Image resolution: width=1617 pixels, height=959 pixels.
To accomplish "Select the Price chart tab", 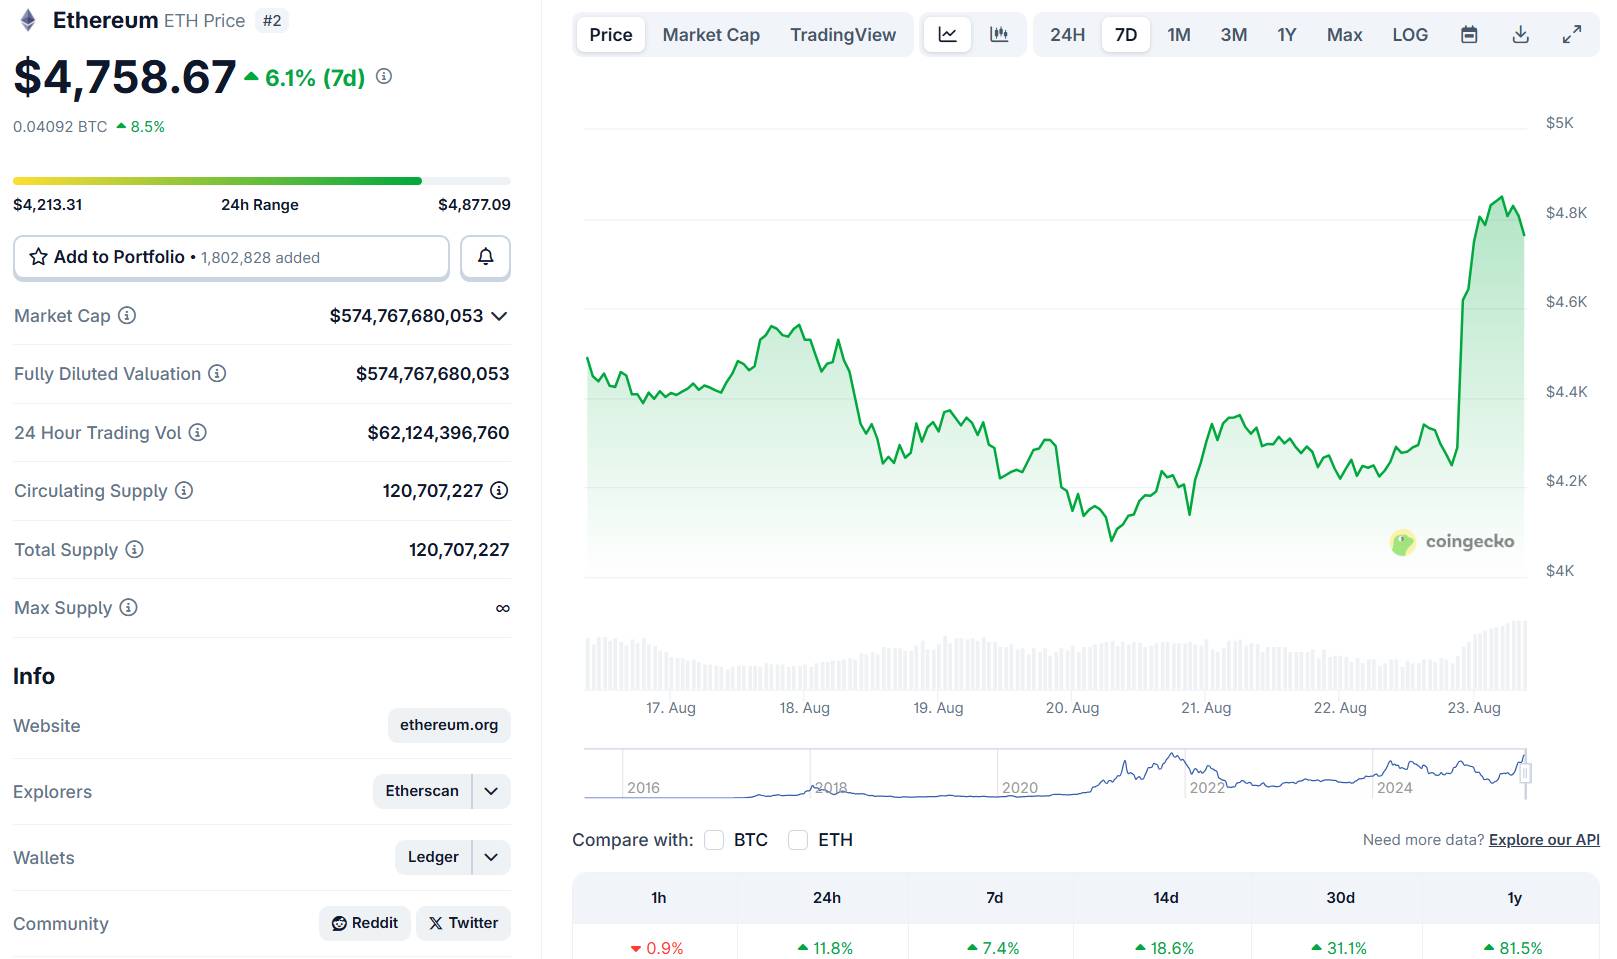I will coord(611,35).
